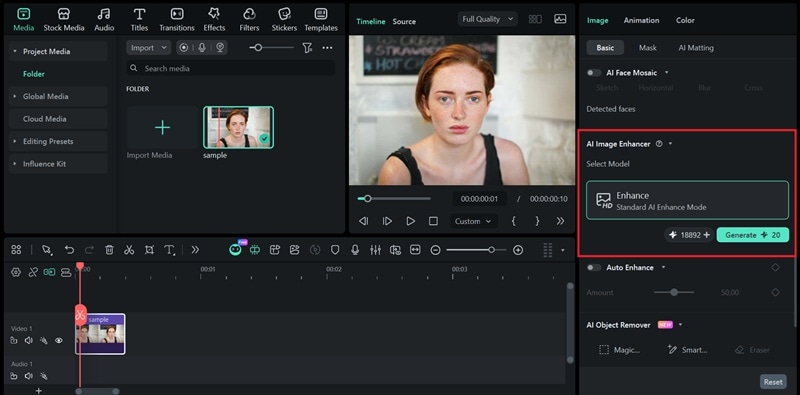Click the Search media field
Image resolution: width=800 pixels, height=395 pixels.
[231, 68]
